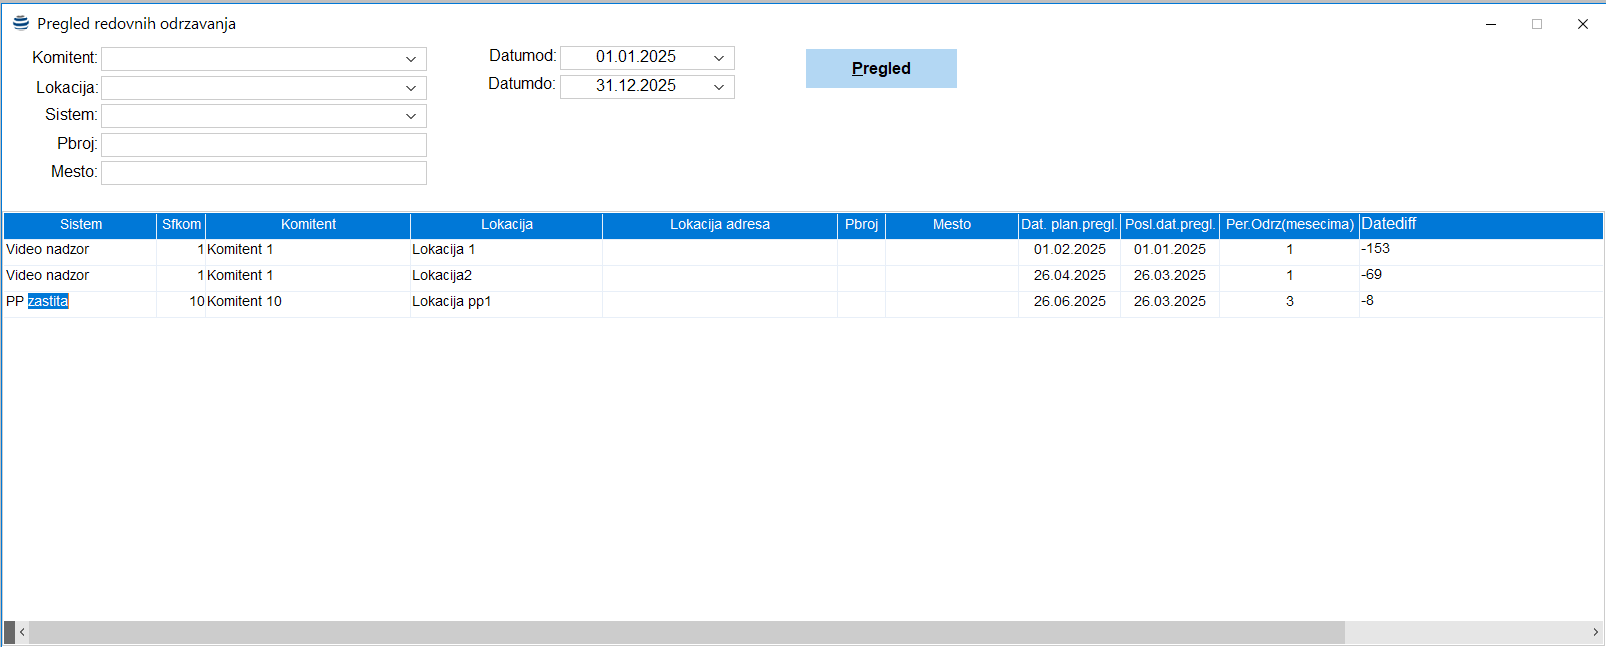Click the Lokacija adresa column header
The image size is (1606, 647).
(x=719, y=225)
